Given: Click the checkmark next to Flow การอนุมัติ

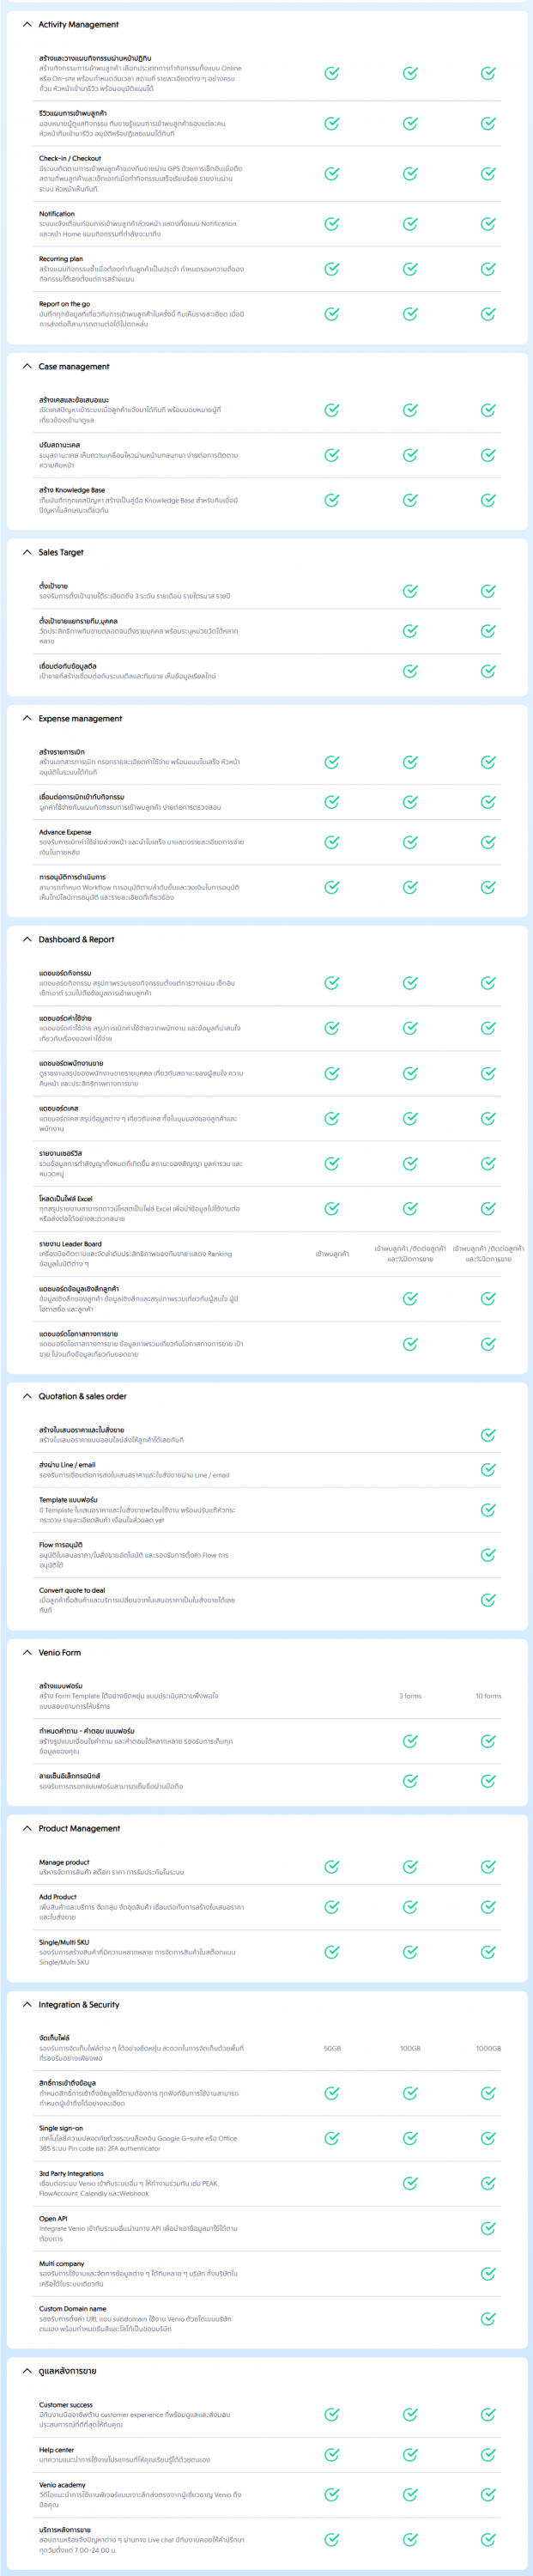Looking at the screenshot, I should pyautogui.click(x=488, y=1555).
